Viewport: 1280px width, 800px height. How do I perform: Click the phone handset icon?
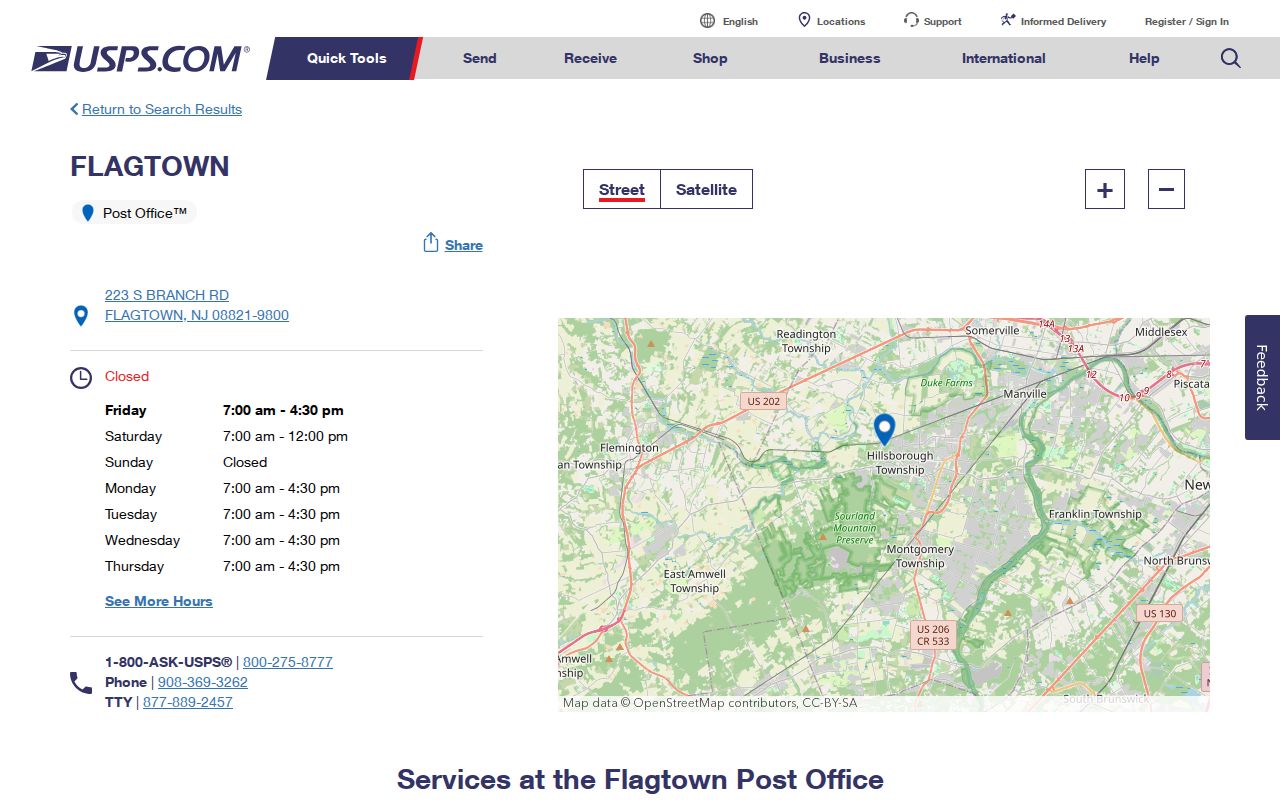[x=81, y=683]
